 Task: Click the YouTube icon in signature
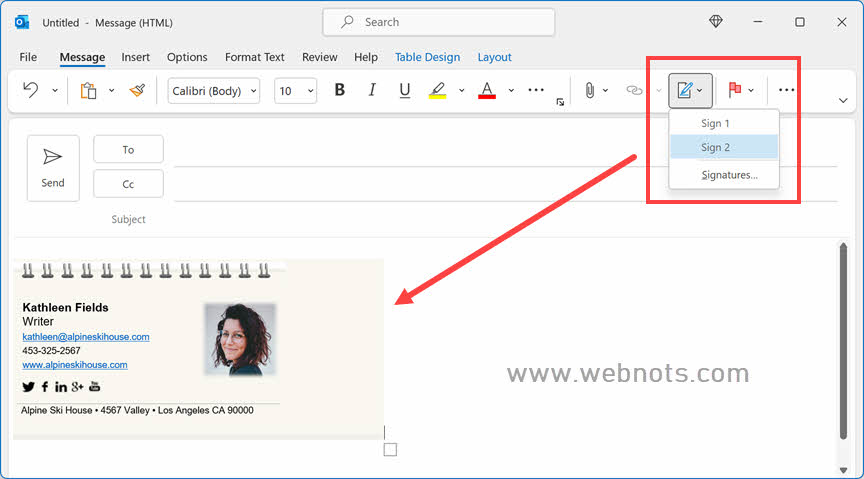pyautogui.click(x=95, y=386)
